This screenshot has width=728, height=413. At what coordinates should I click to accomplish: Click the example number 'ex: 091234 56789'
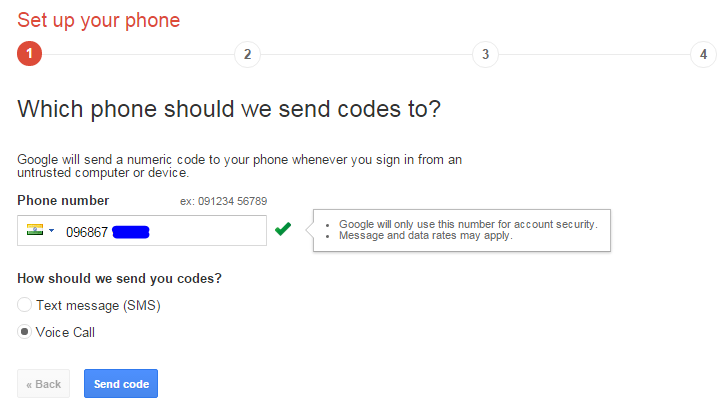(223, 201)
